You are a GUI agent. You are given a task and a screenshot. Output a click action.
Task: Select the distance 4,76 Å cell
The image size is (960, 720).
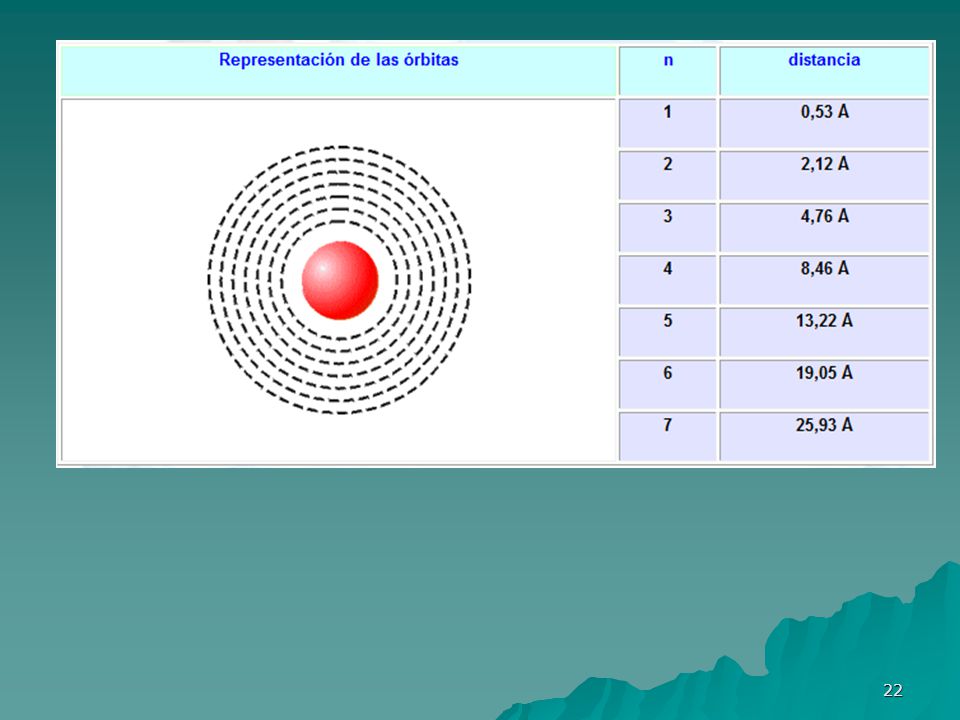824,227
